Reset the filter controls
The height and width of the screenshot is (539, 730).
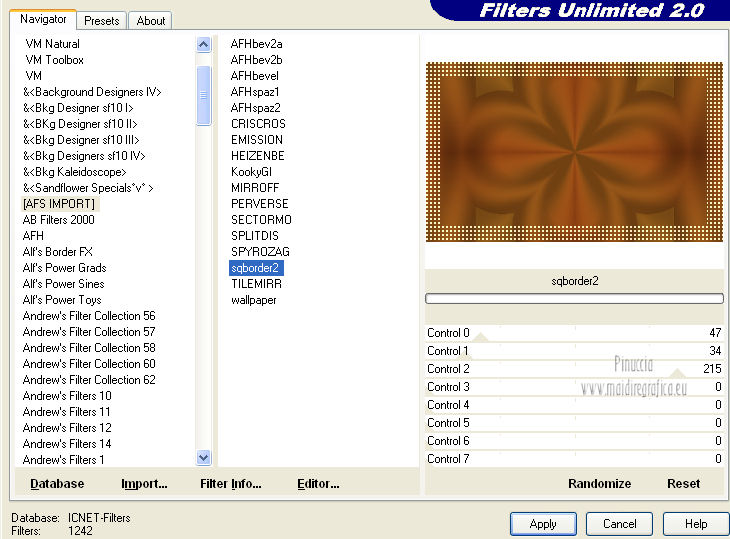click(683, 484)
